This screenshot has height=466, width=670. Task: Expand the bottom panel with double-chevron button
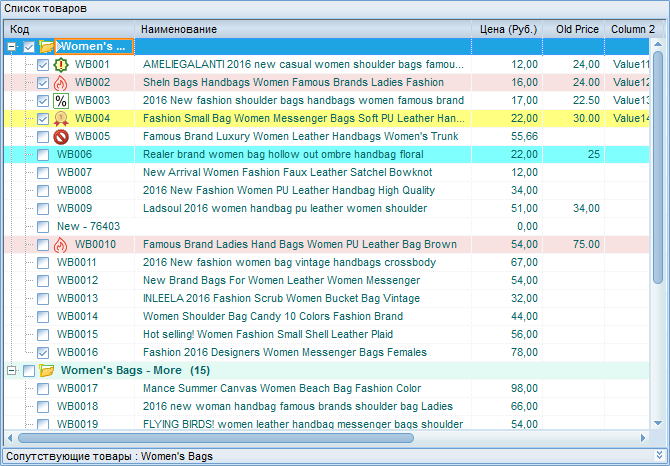pos(659,456)
